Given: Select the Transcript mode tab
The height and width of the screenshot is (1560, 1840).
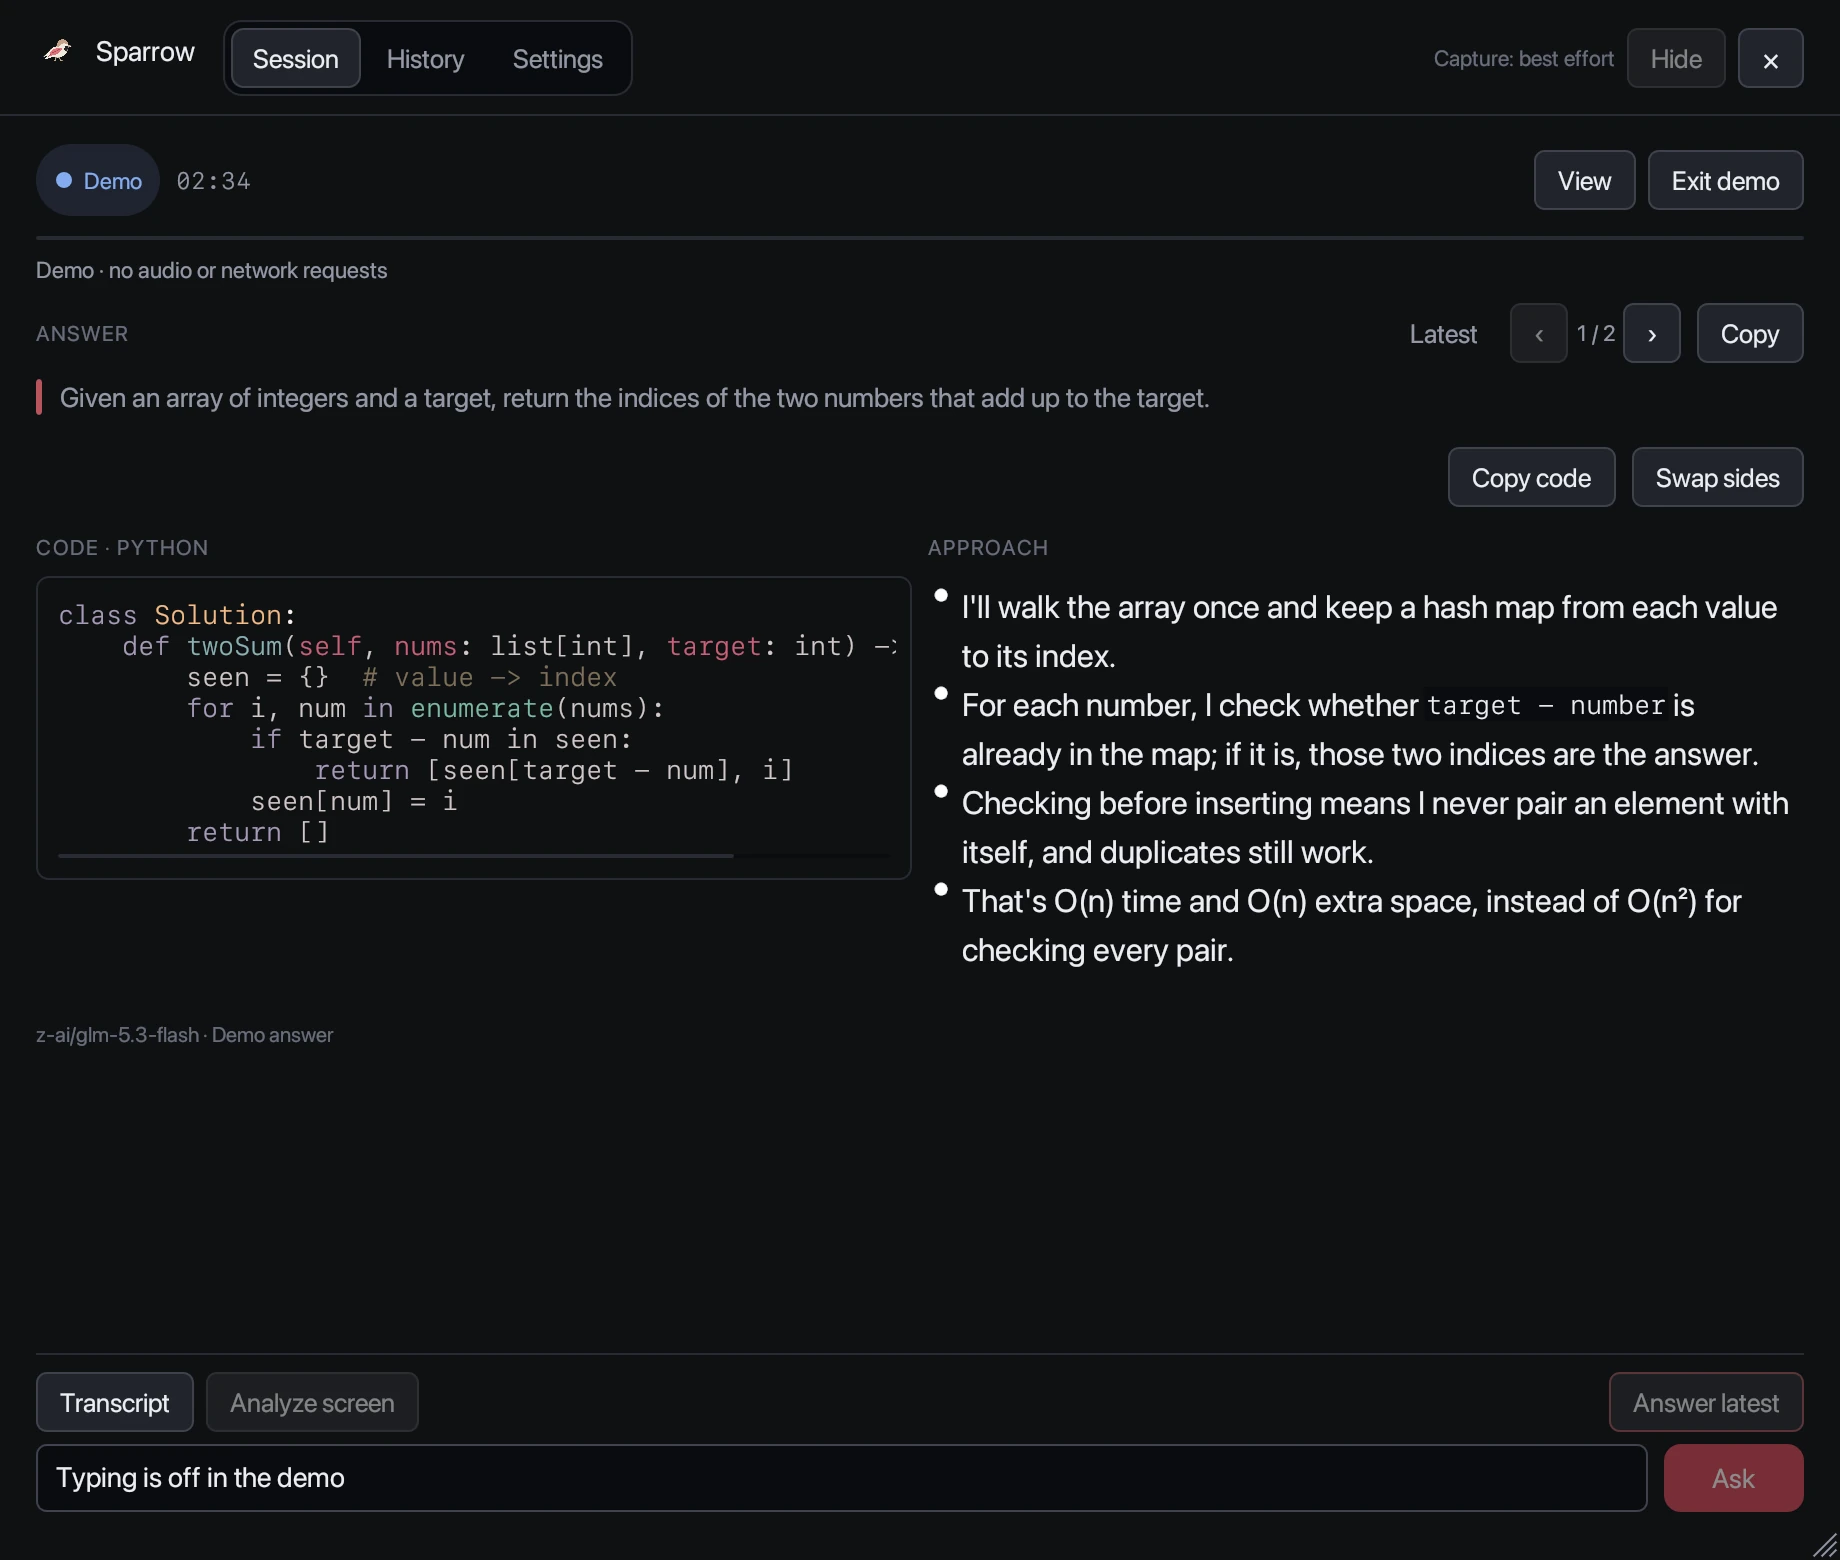Looking at the screenshot, I should [x=115, y=1402].
